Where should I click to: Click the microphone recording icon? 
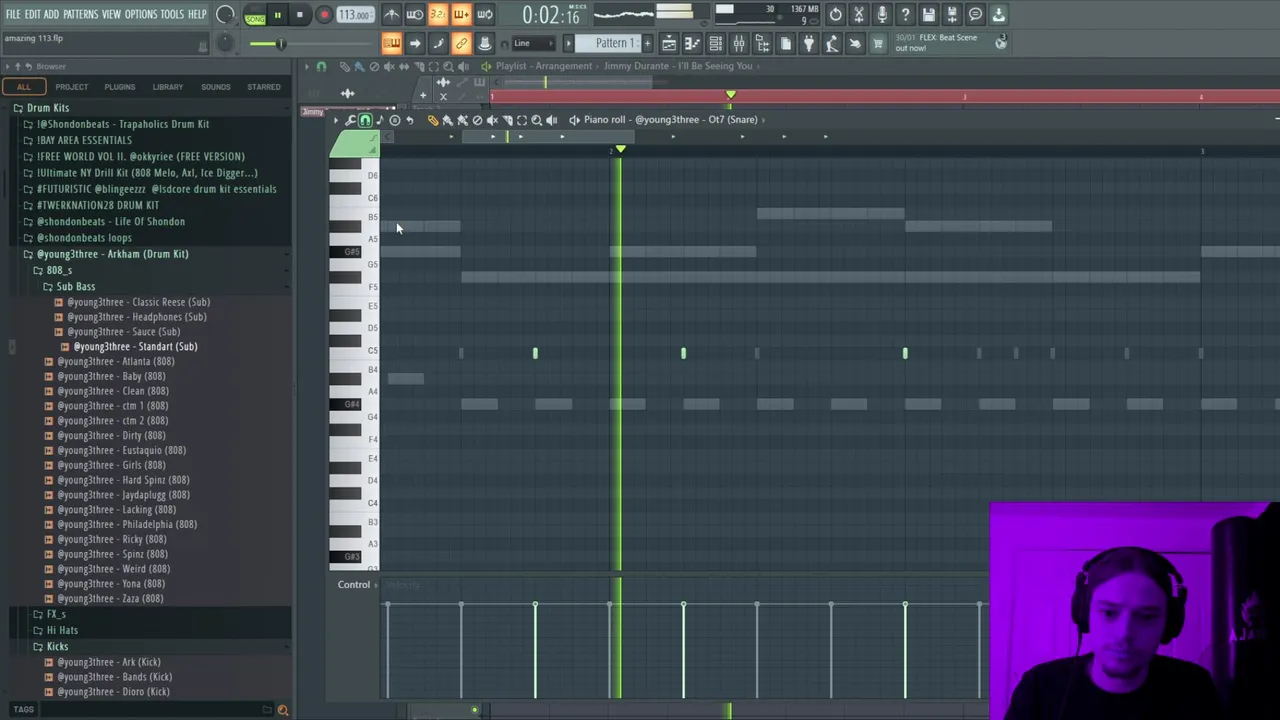click(882, 15)
